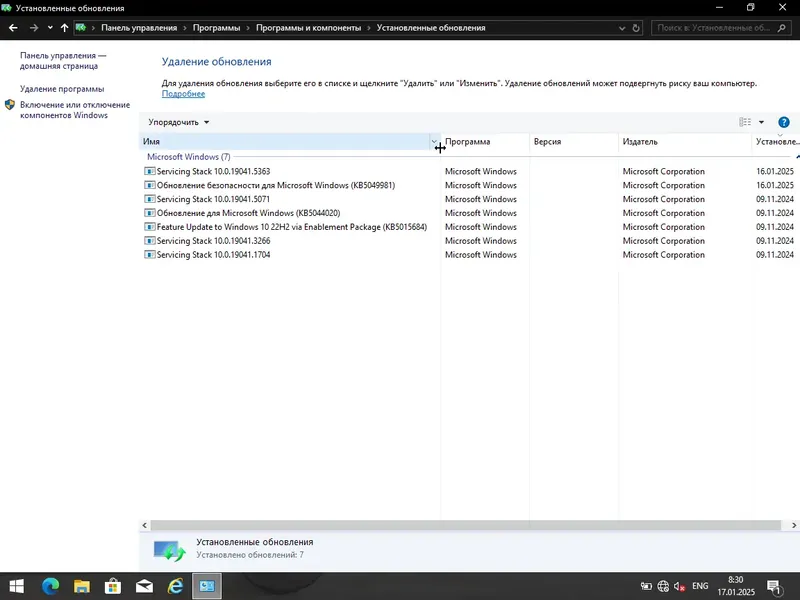Open Включение или отключение компонентов Windows
The image size is (800, 600).
[70, 110]
